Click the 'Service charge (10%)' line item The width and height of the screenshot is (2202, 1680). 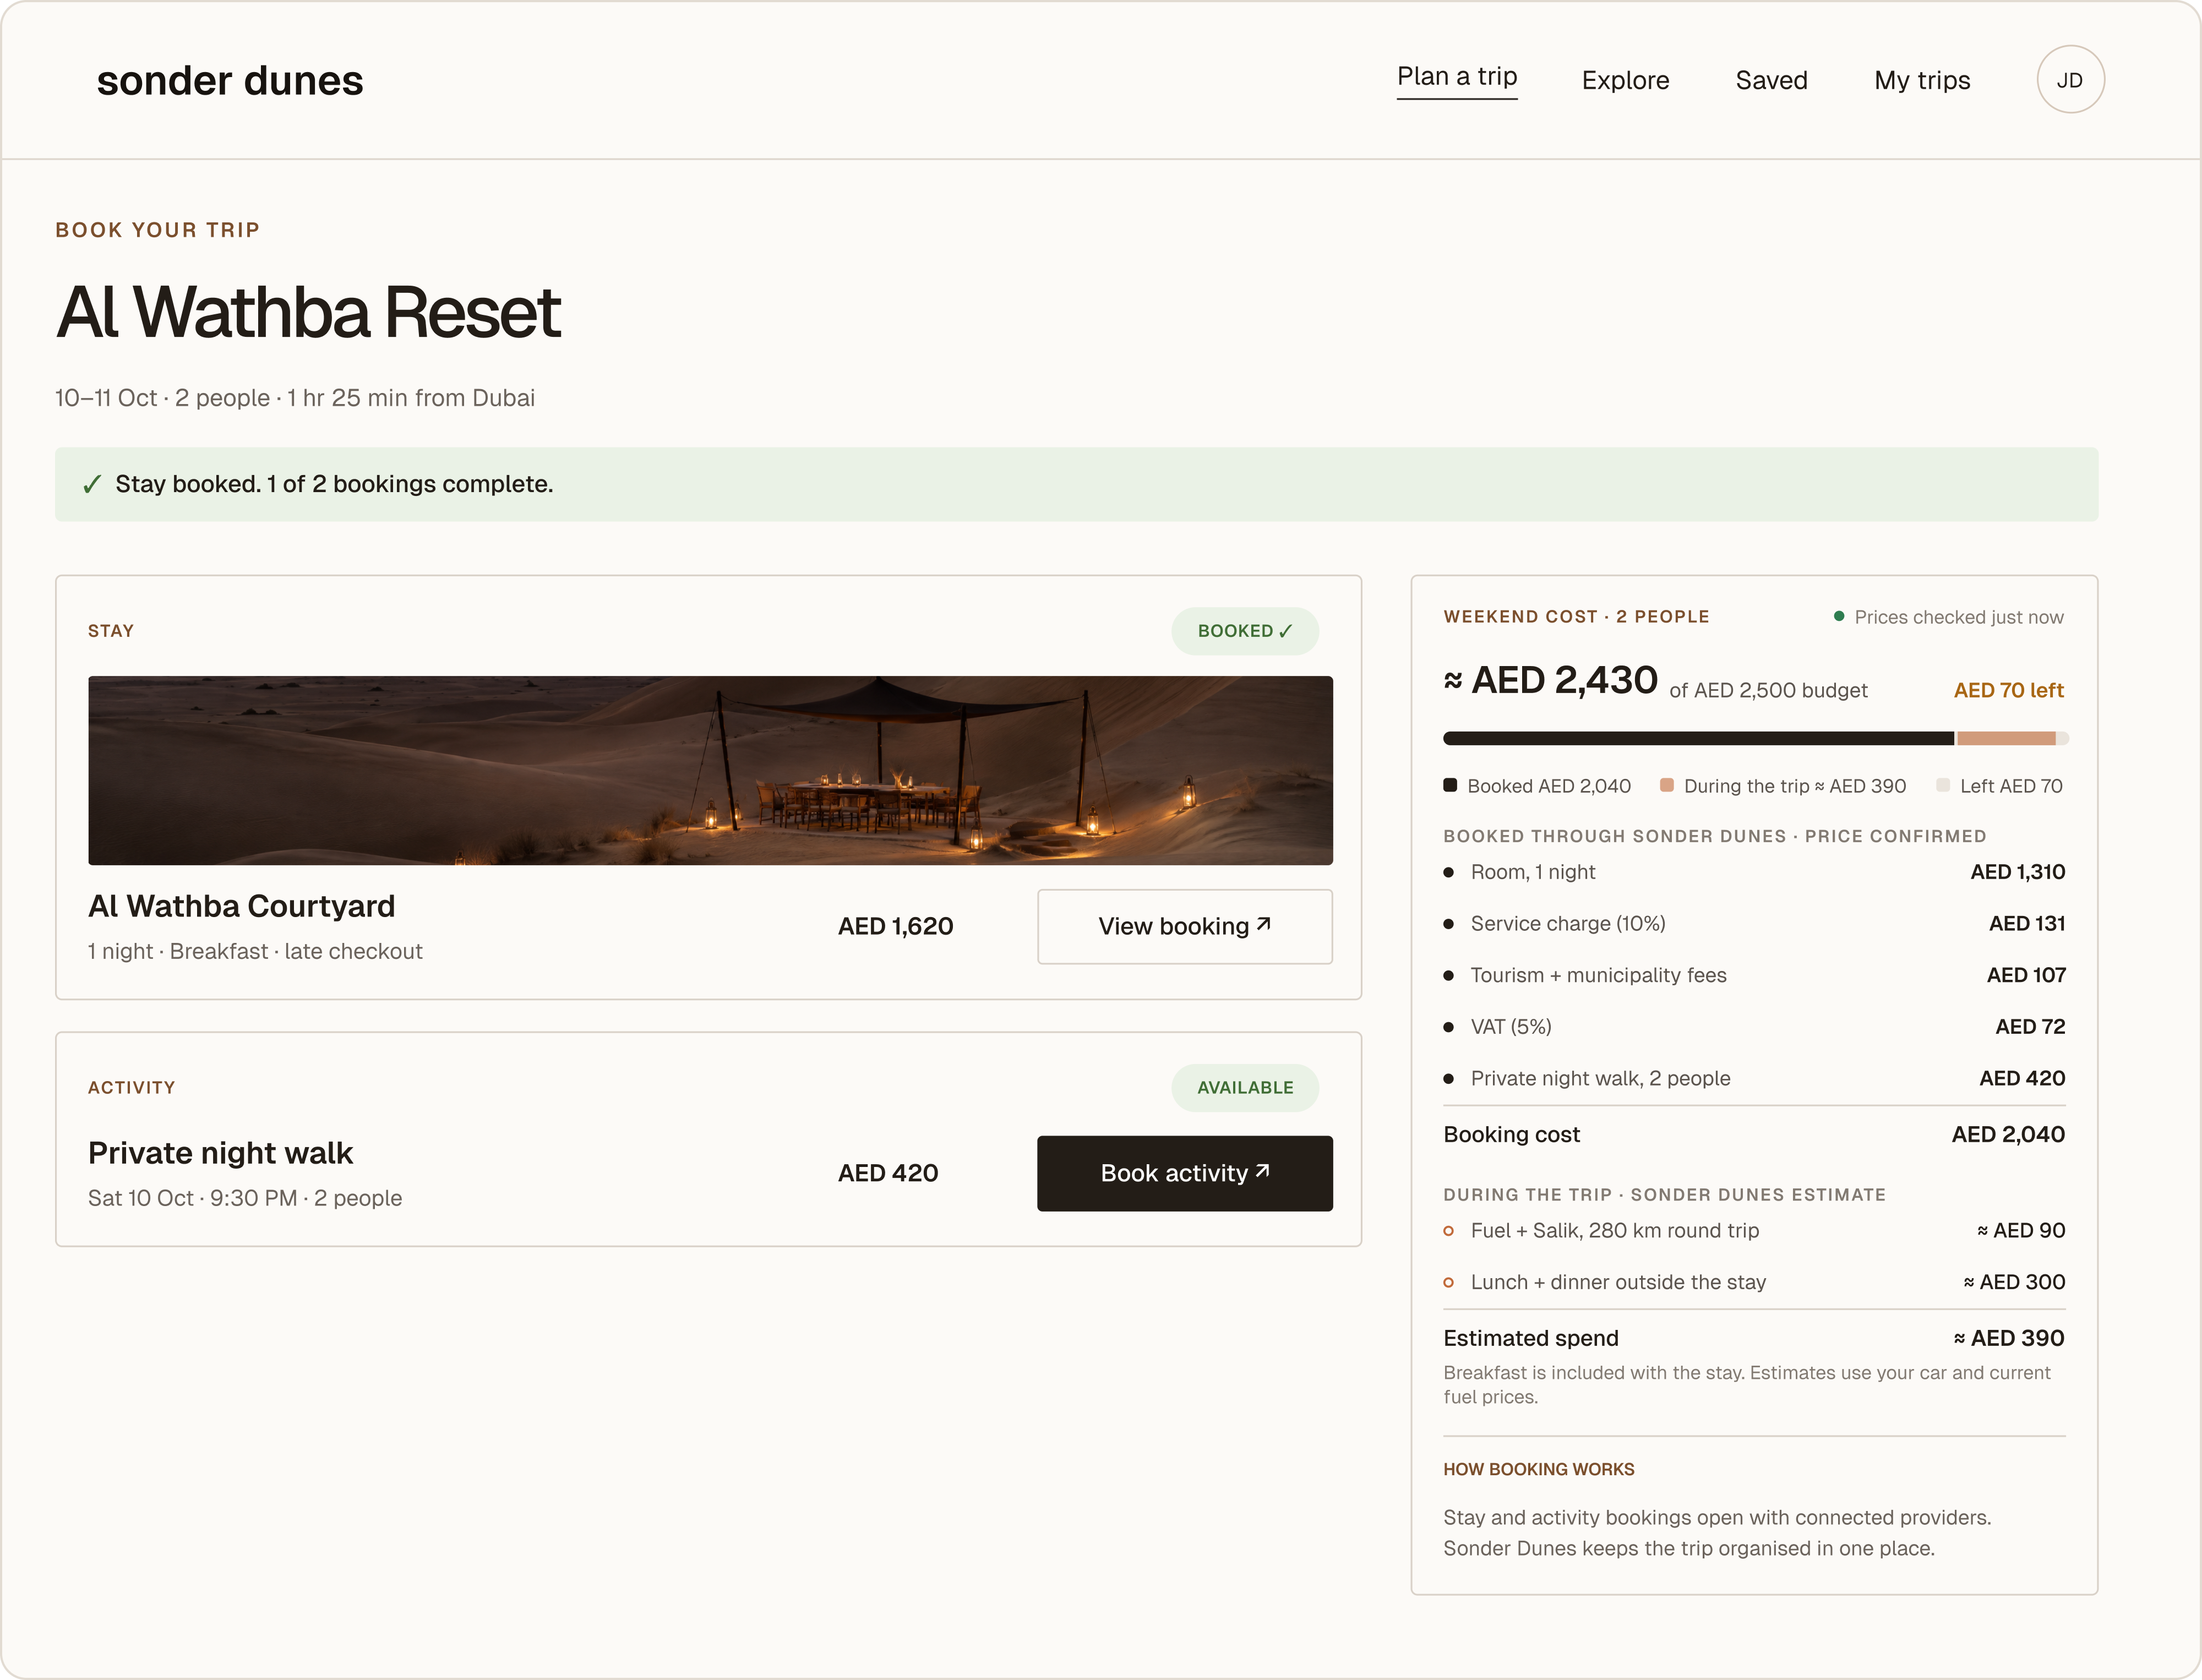[1754, 924]
